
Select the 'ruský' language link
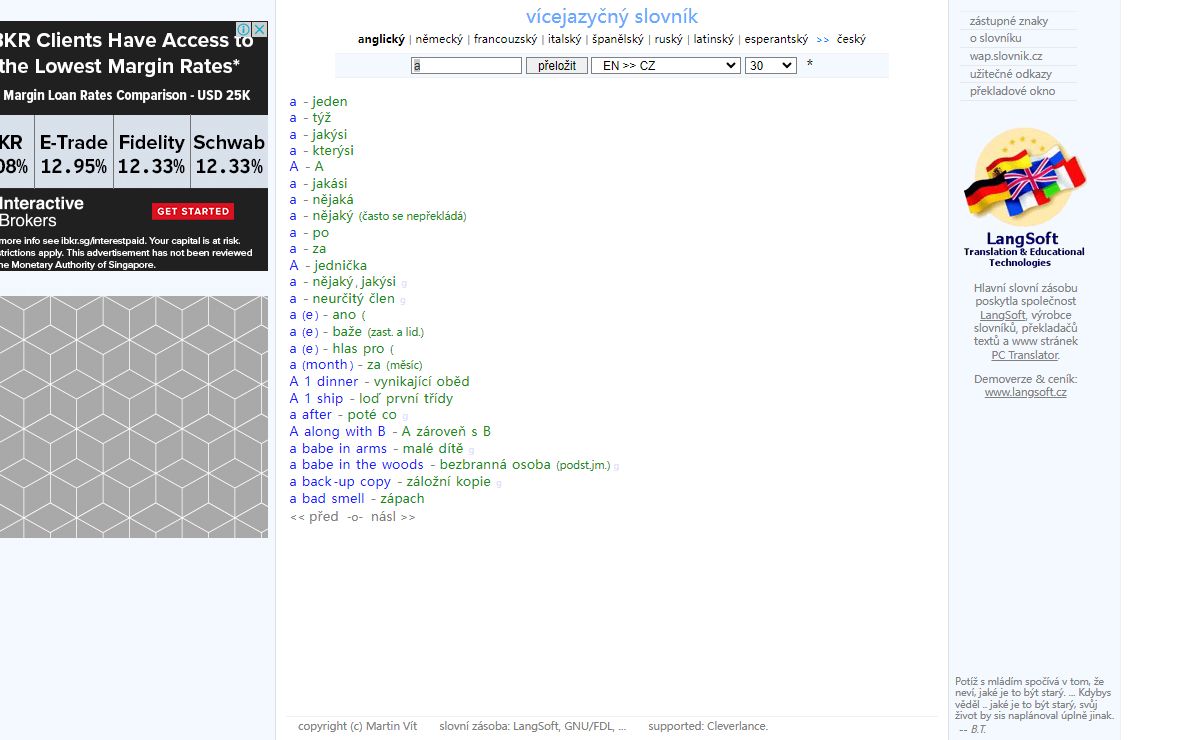coord(668,40)
